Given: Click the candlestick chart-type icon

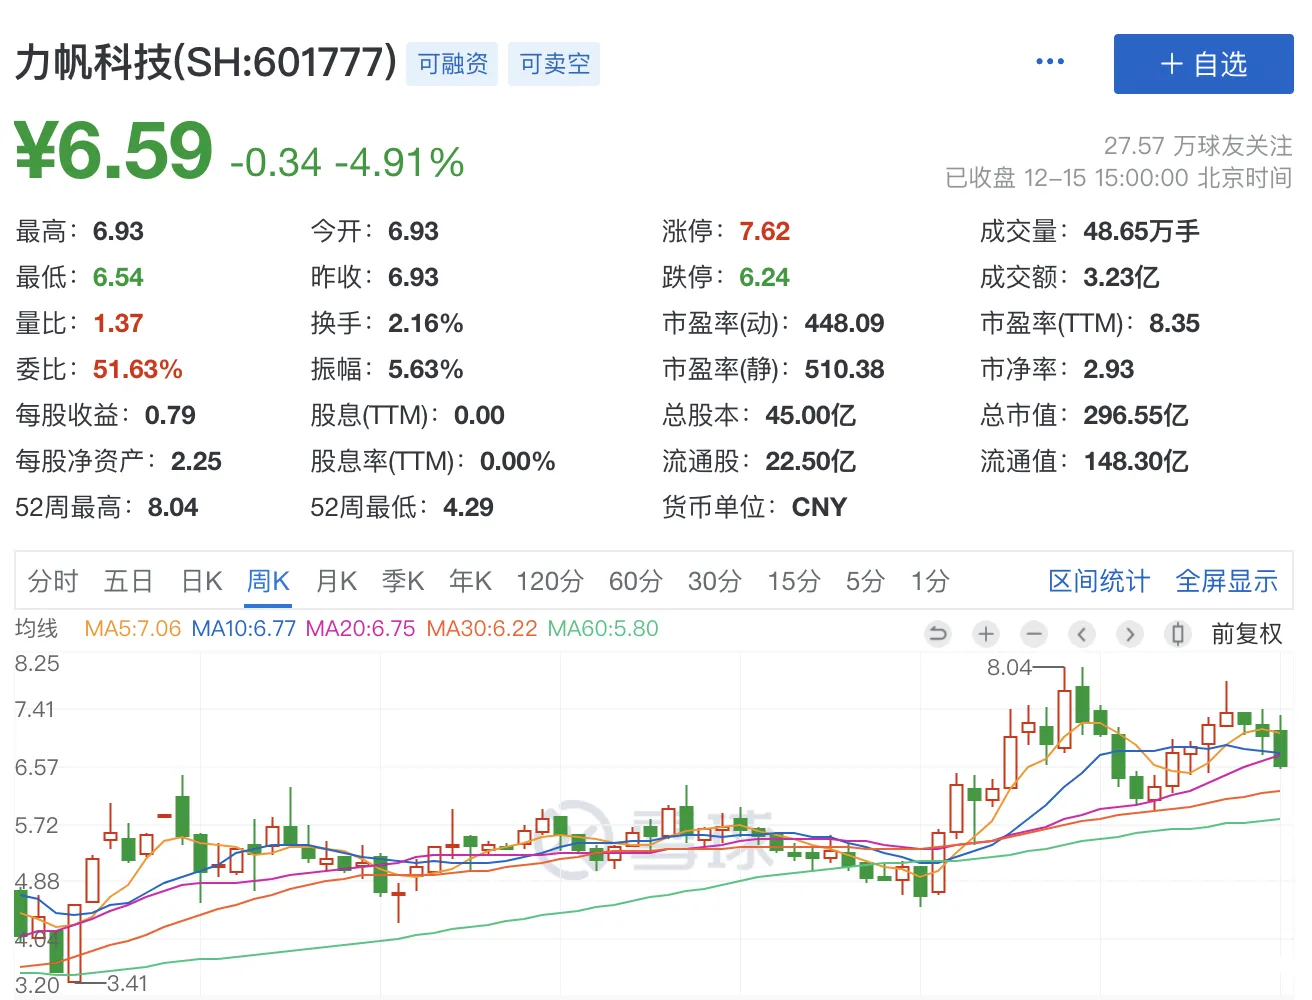Looking at the screenshot, I should 1178,634.
